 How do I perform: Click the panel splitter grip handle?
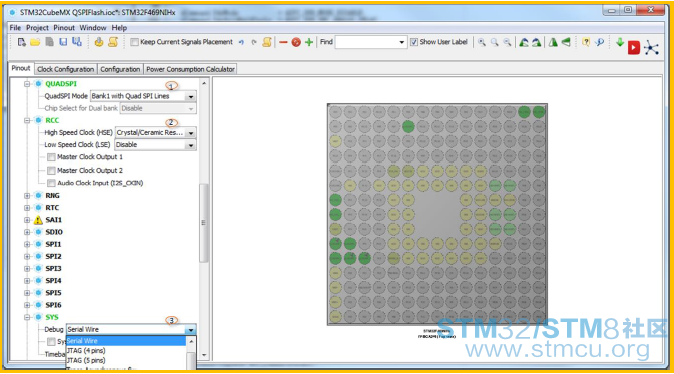[x=203, y=223]
